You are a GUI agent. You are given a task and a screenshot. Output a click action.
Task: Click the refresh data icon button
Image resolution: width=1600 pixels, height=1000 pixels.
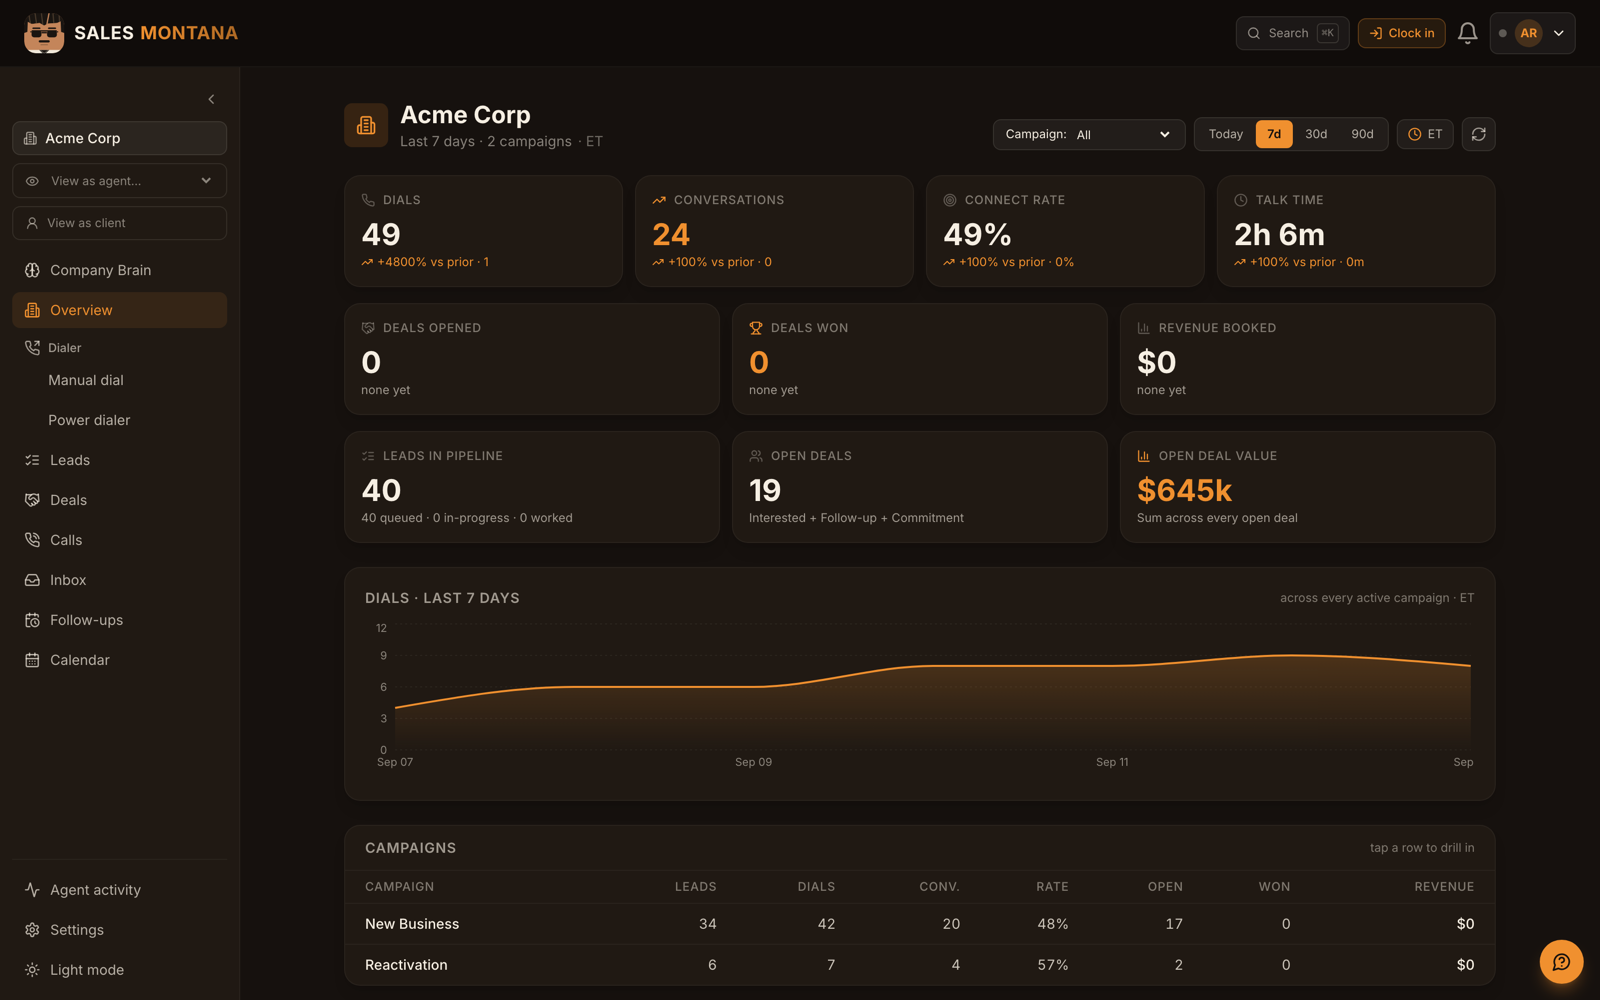[x=1478, y=134]
